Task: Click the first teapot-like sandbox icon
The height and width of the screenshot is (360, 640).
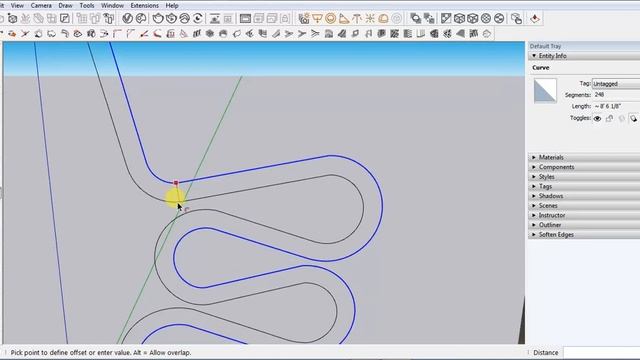Action: 158,18
